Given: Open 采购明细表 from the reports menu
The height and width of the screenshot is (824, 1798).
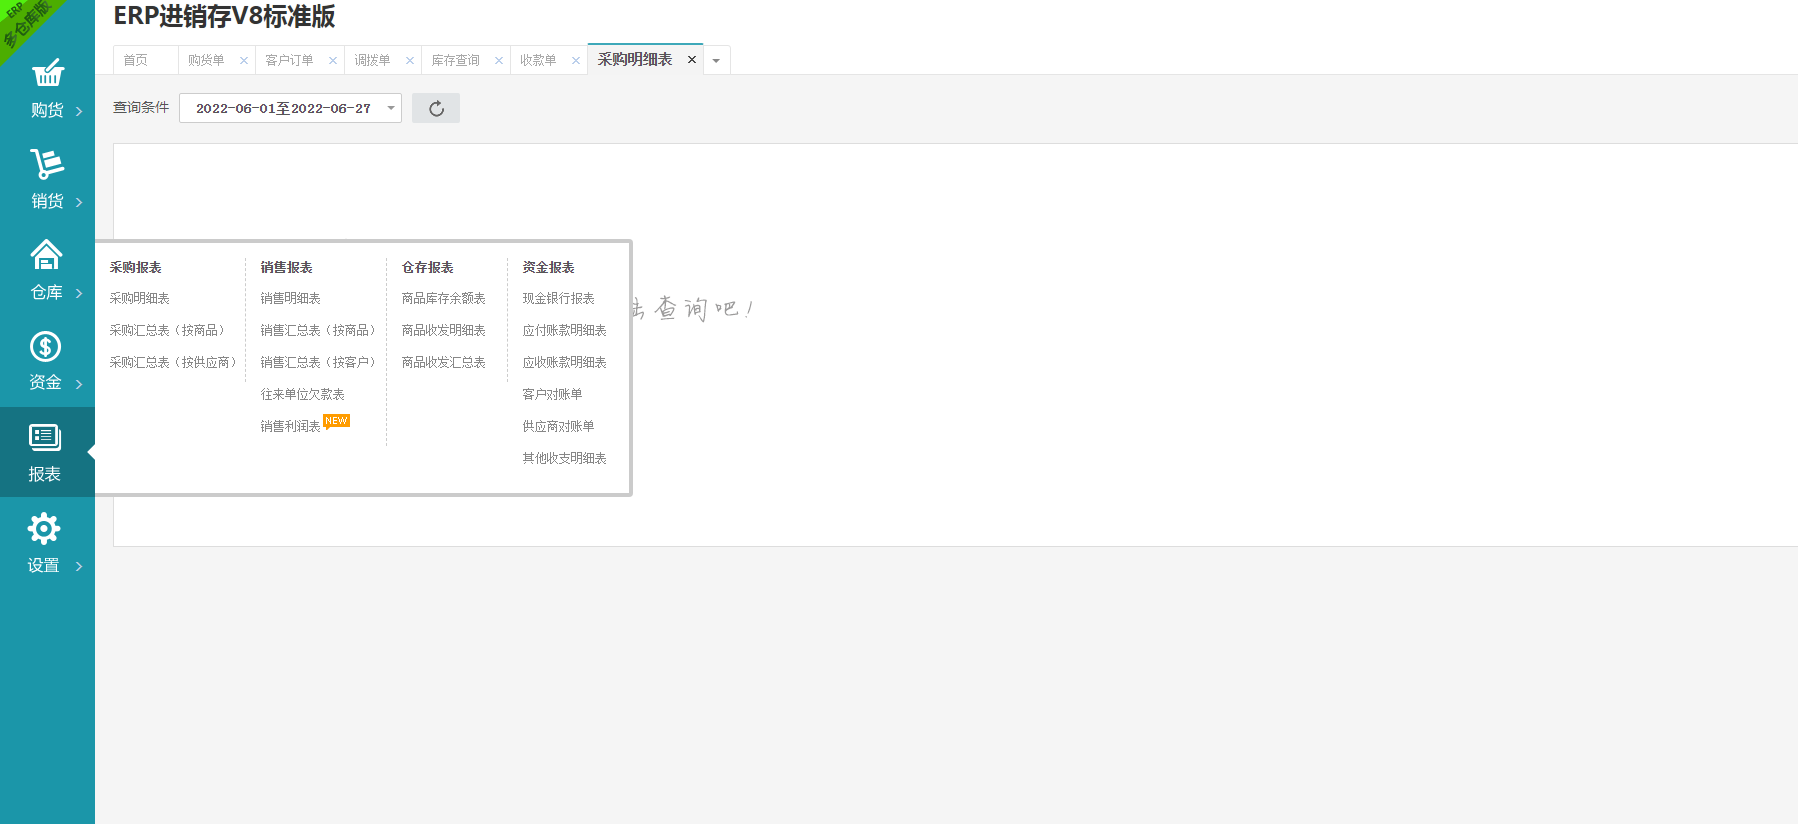Looking at the screenshot, I should 140,299.
